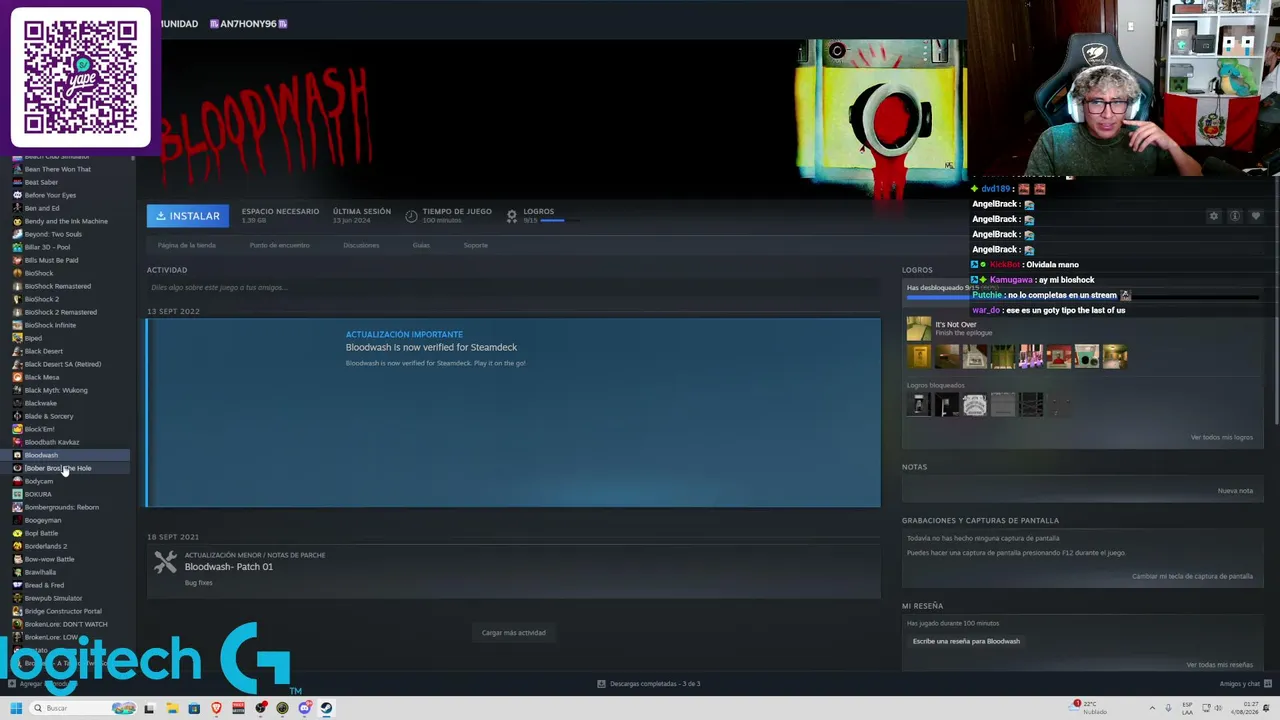Screen dimensions: 1280x720
Task: Open downloads via the download status icon
Action: [x=601, y=684]
